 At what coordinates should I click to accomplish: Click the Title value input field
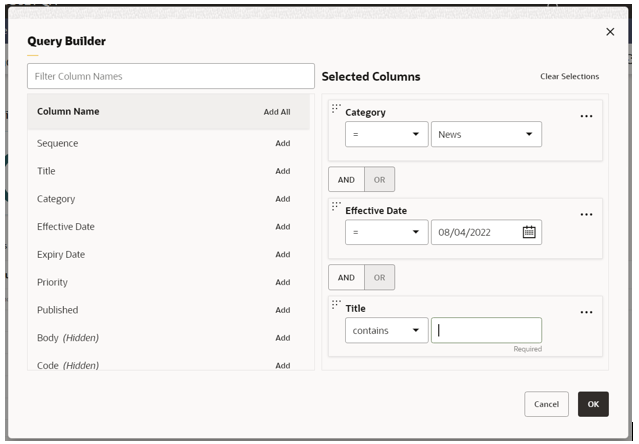click(x=486, y=330)
